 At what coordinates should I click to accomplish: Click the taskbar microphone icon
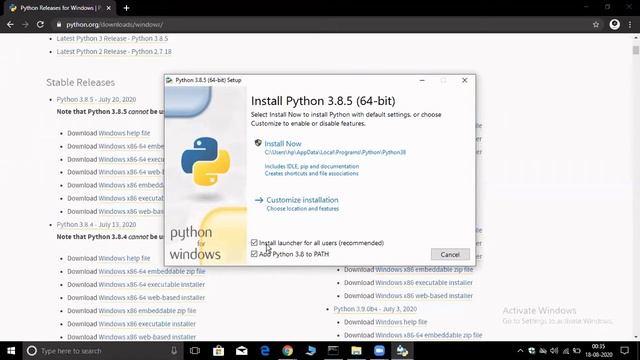(x=174, y=351)
